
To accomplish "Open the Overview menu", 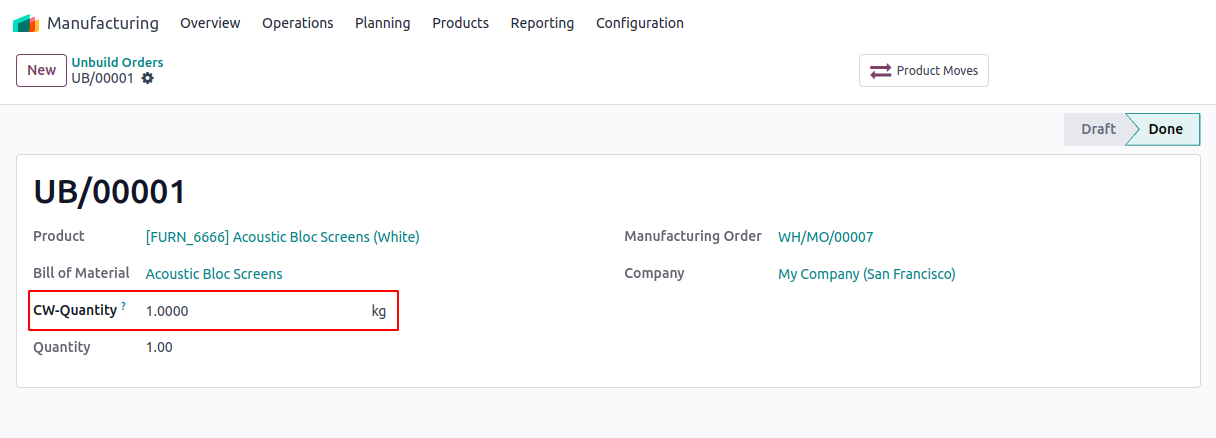I will point(210,23).
